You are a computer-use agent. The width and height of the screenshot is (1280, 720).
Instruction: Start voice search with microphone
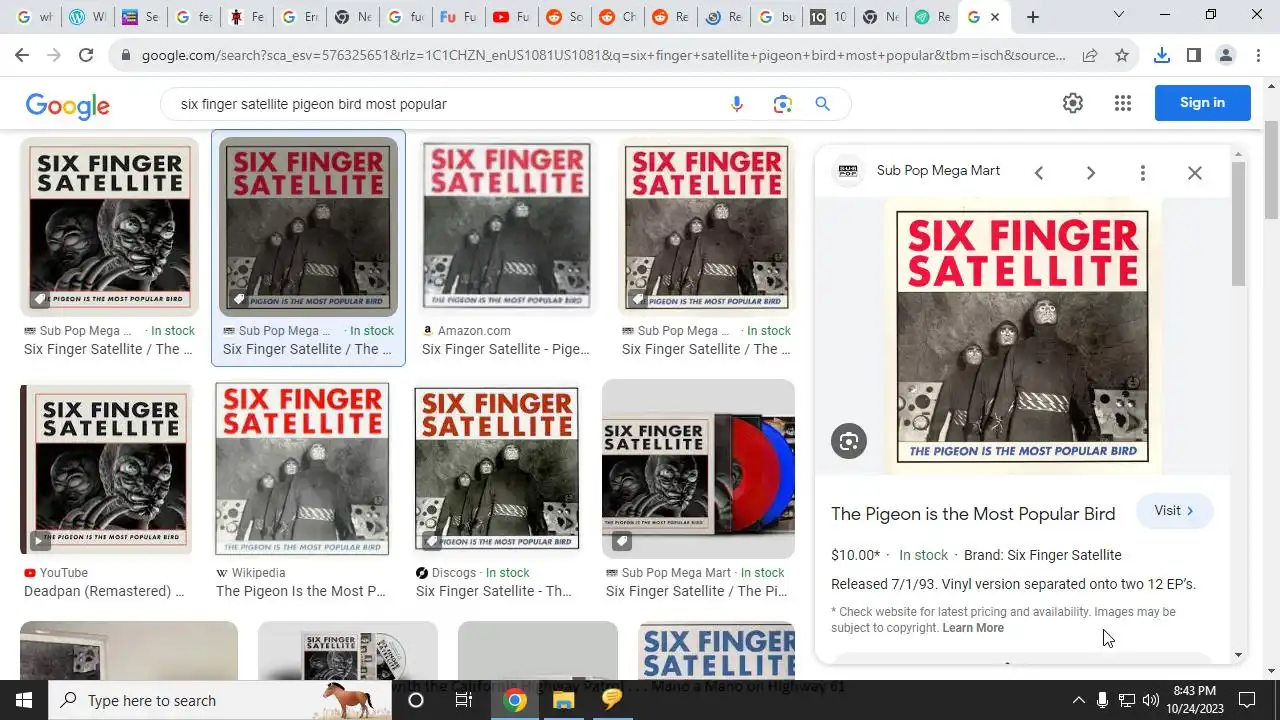pyautogui.click(x=737, y=104)
